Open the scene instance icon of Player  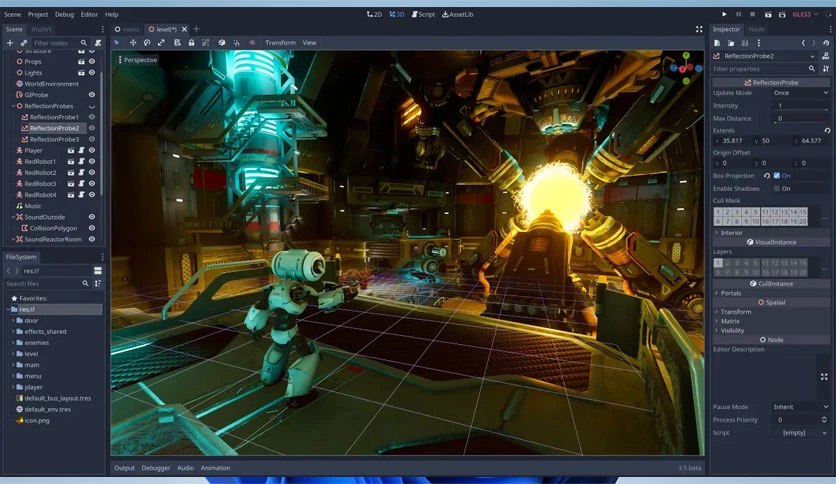(70, 151)
